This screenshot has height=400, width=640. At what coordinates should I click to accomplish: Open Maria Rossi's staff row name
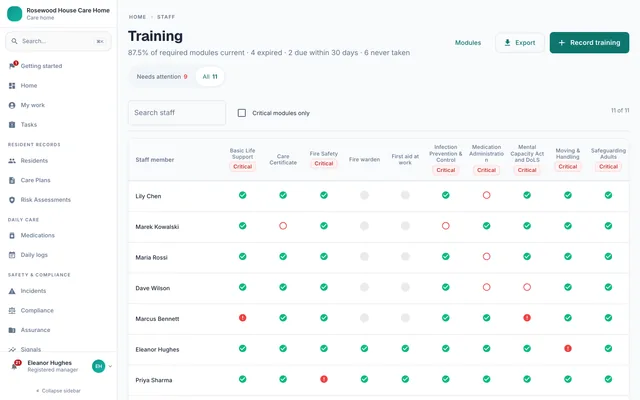tap(151, 258)
